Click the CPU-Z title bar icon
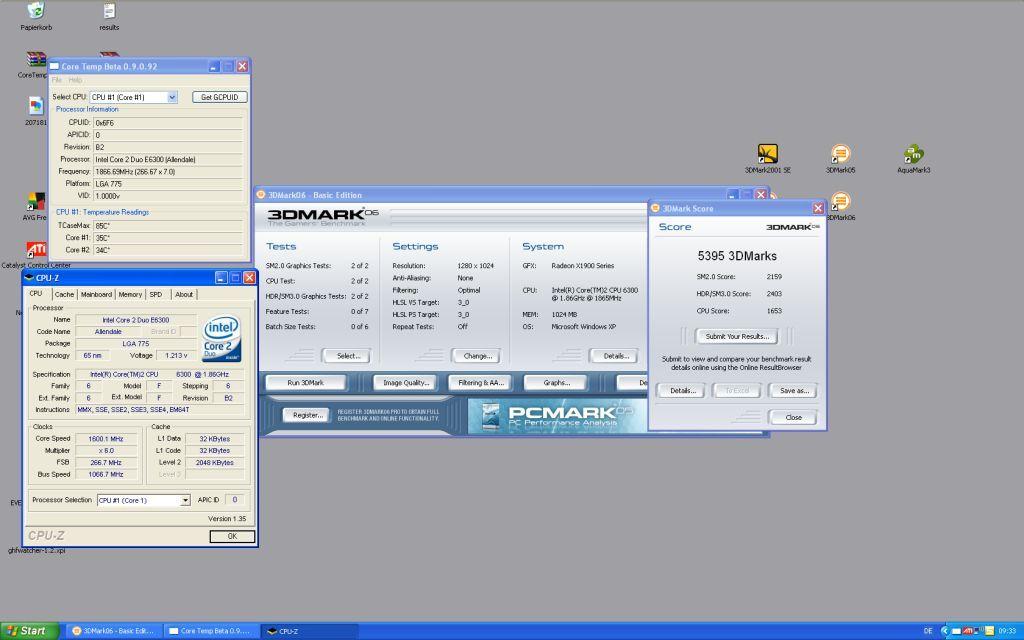The image size is (1024, 640). click(x=29, y=278)
